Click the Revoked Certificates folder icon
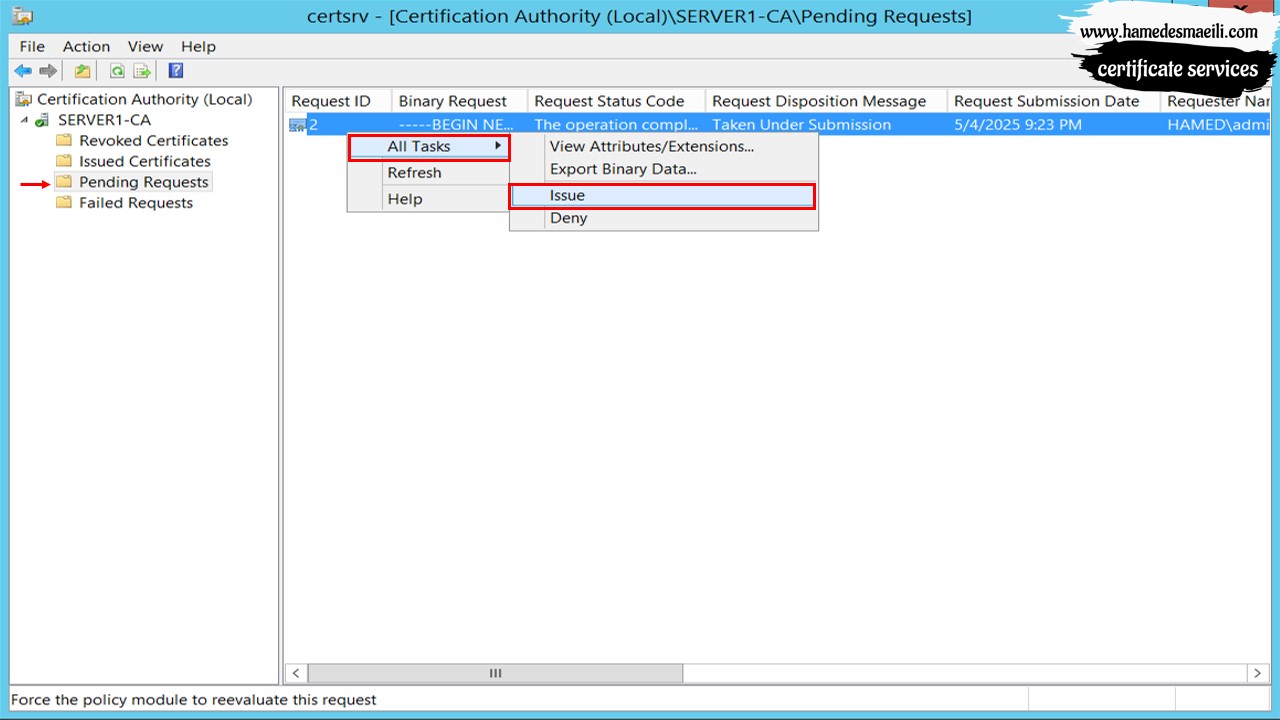This screenshot has height=720, width=1280. pyautogui.click(x=64, y=140)
